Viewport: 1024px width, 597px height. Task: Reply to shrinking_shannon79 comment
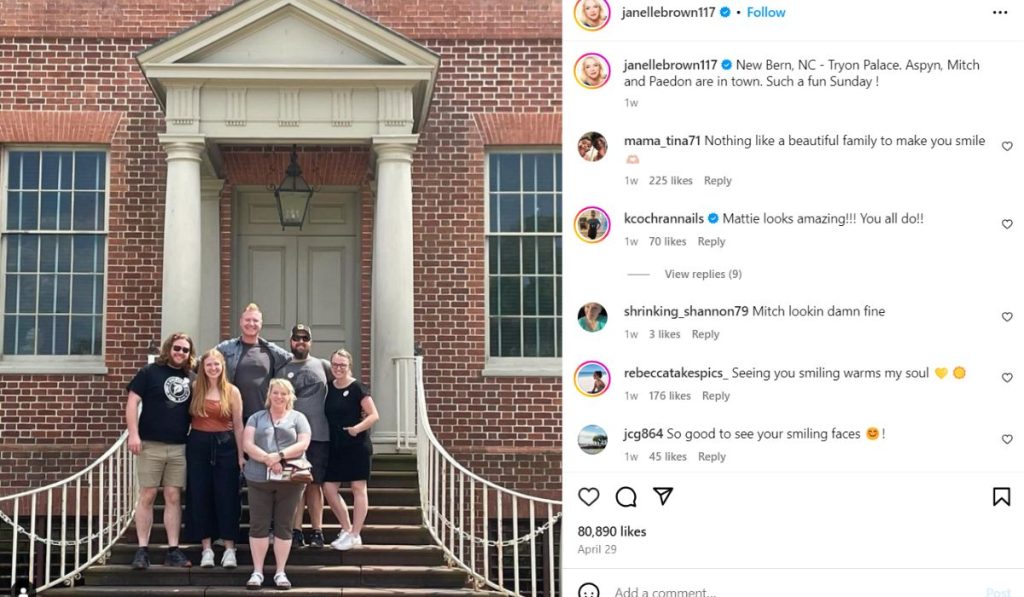705,334
